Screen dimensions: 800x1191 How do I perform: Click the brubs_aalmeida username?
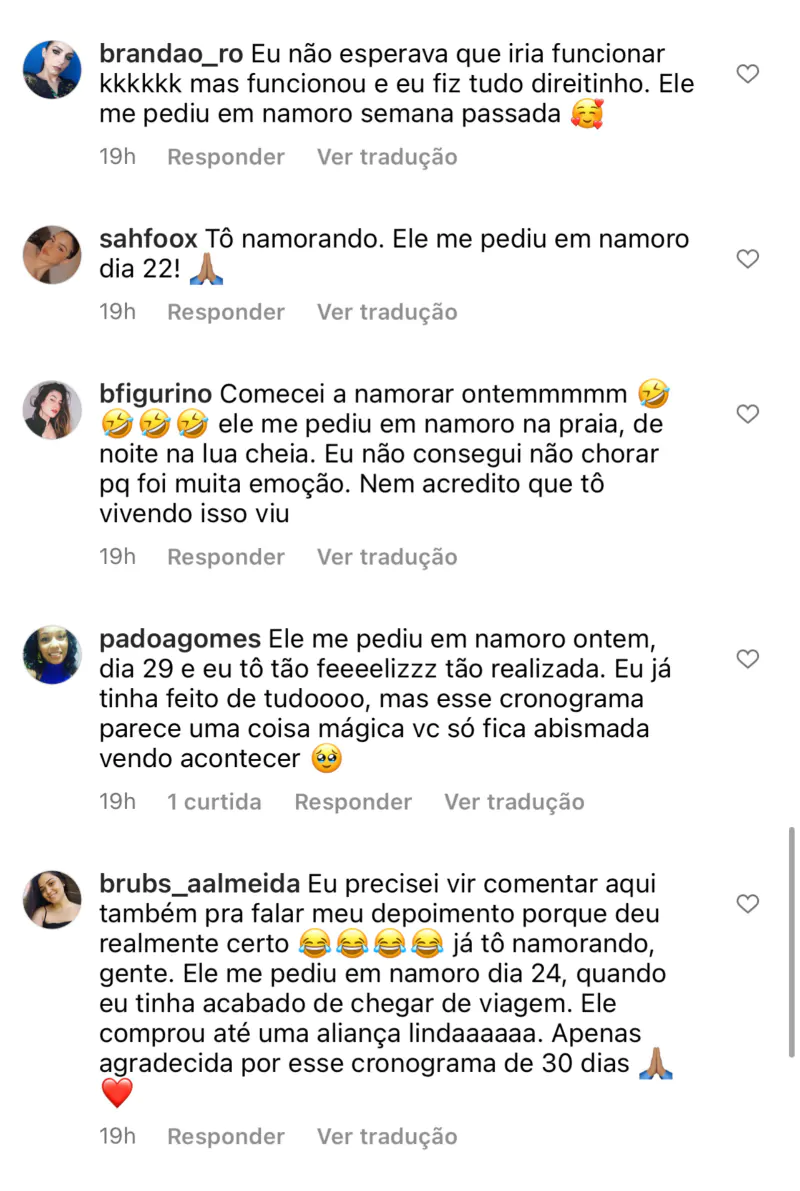point(200,884)
